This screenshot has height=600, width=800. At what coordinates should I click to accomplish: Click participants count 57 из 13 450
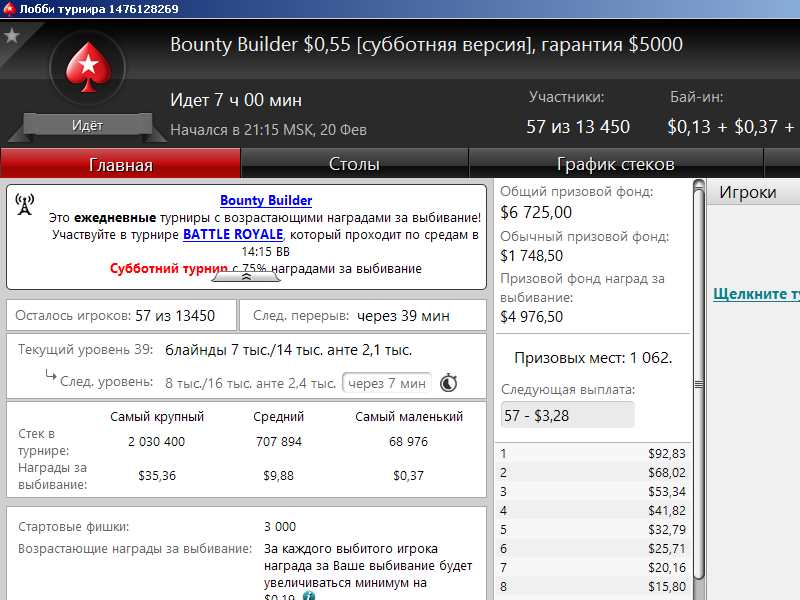(x=578, y=127)
